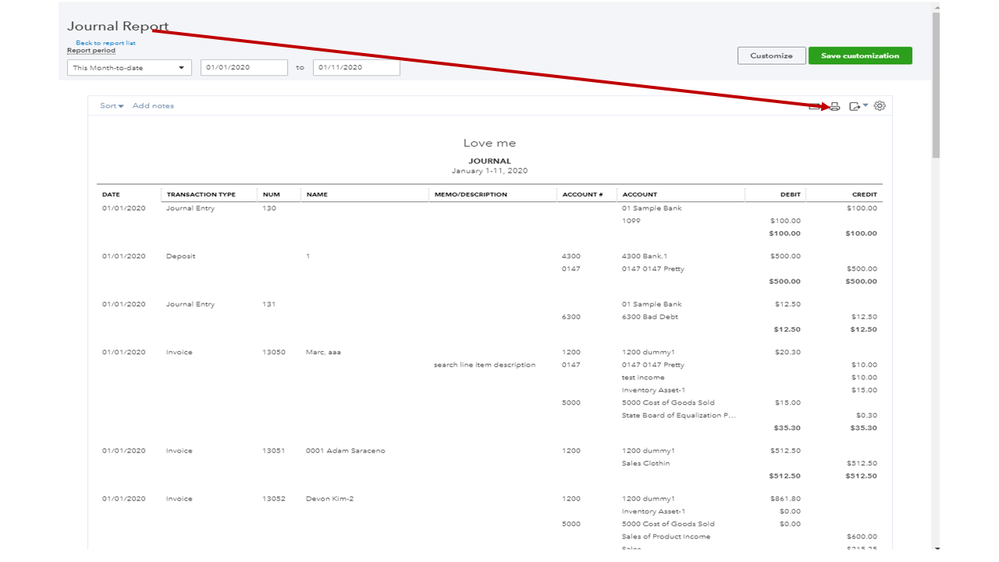Viewport: 999px width, 562px height.
Task: Click the ACCOUNT # column header
Action: pos(582,194)
